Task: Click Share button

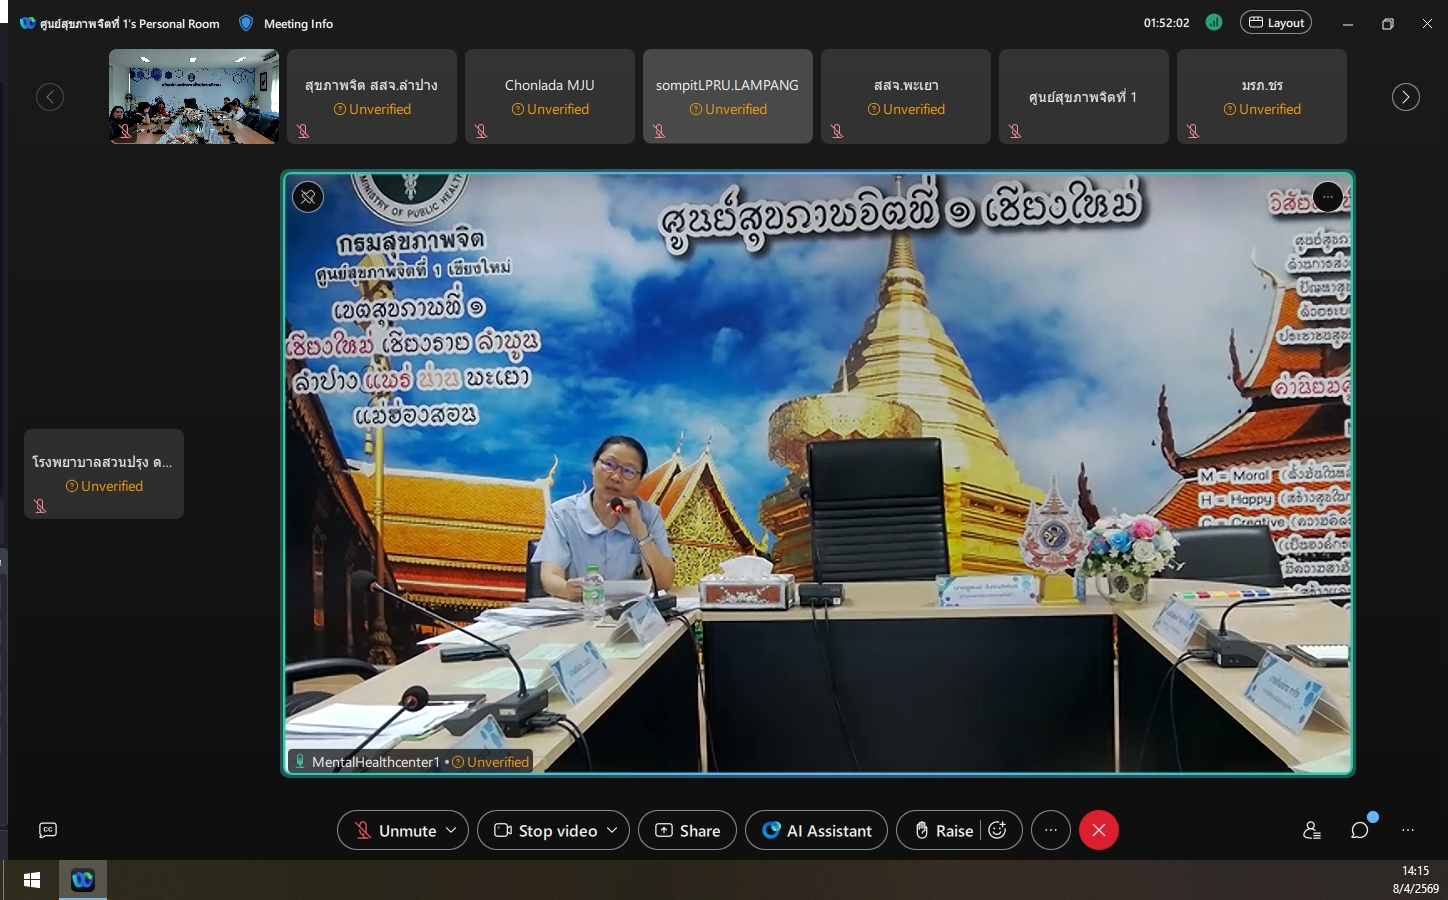Action: pyautogui.click(x=687, y=830)
